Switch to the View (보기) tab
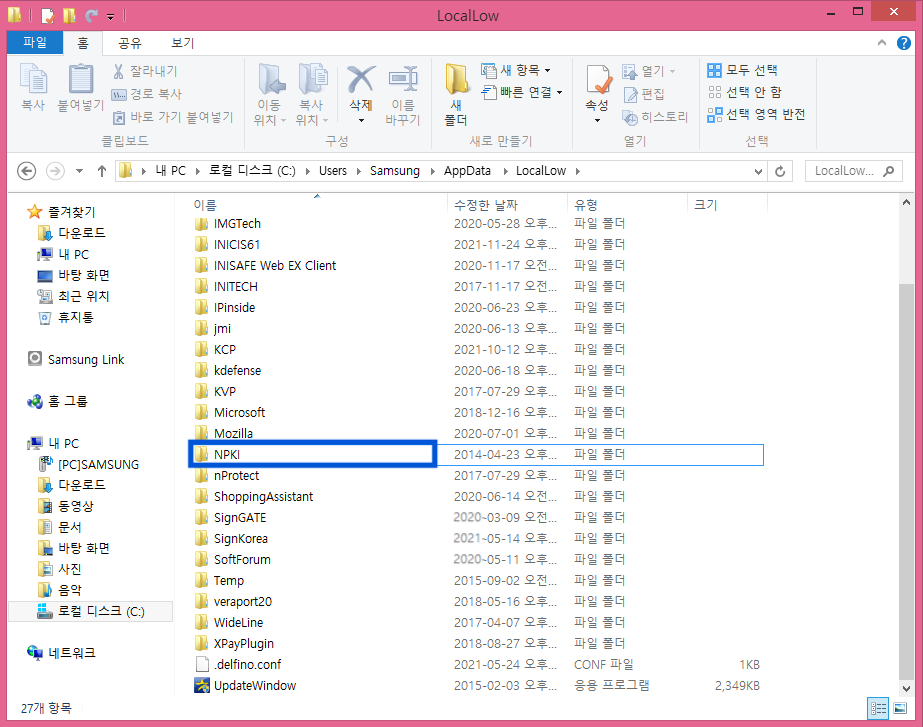923x727 pixels. click(x=182, y=42)
